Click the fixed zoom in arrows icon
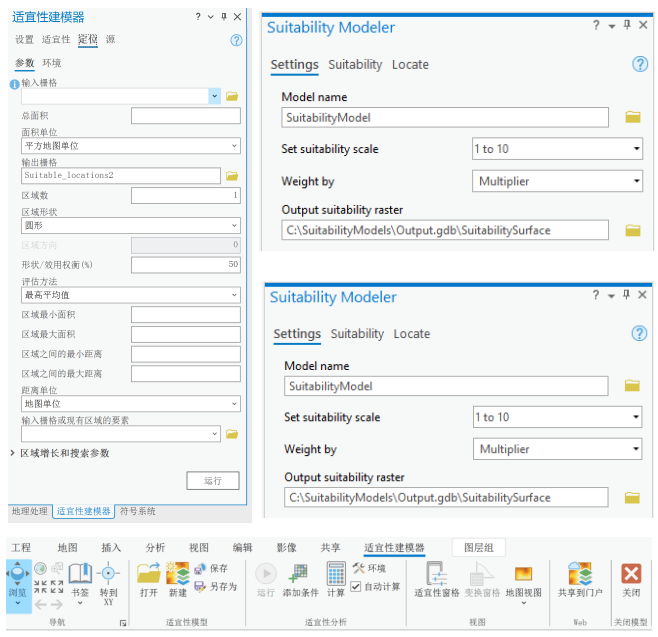 pyautogui.click(x=41, y=587)
